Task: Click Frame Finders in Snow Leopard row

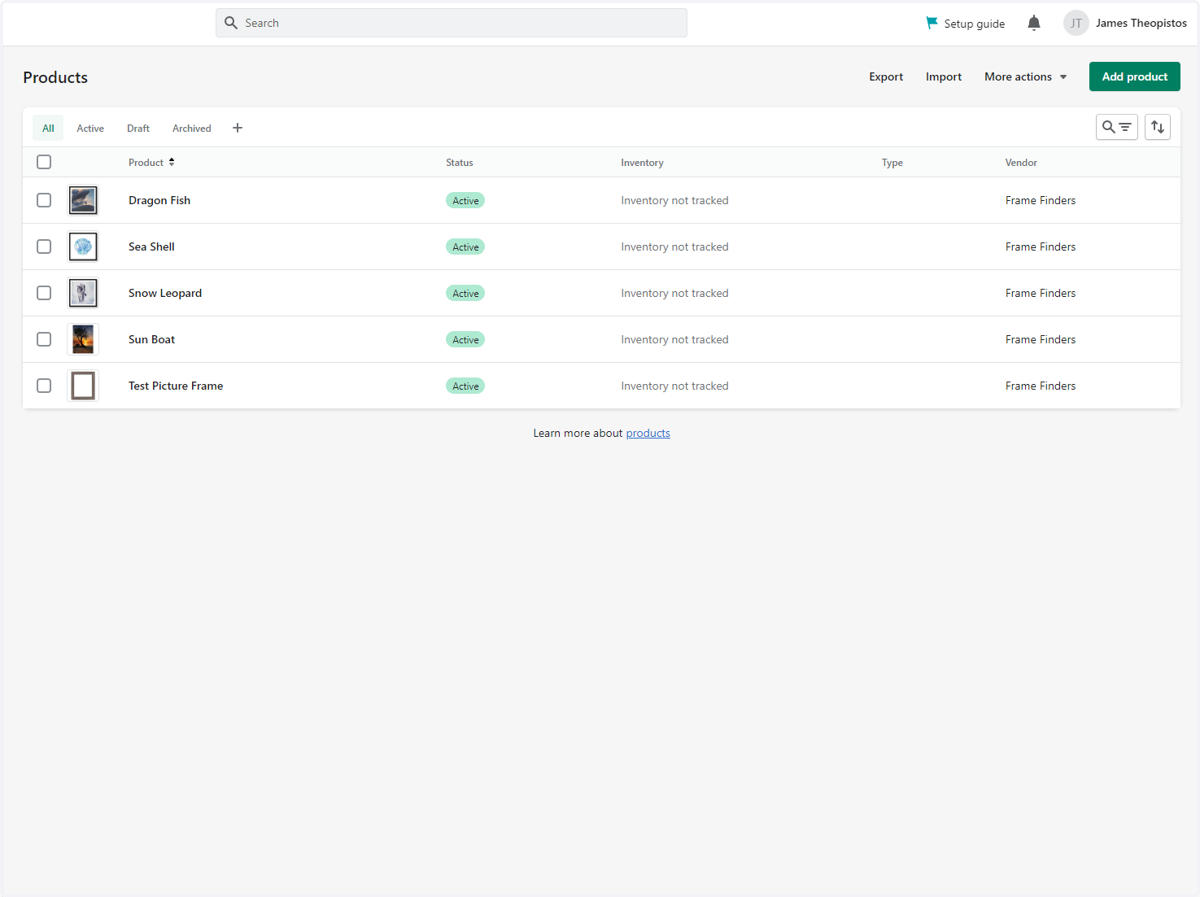Action: click(1040, 293)
